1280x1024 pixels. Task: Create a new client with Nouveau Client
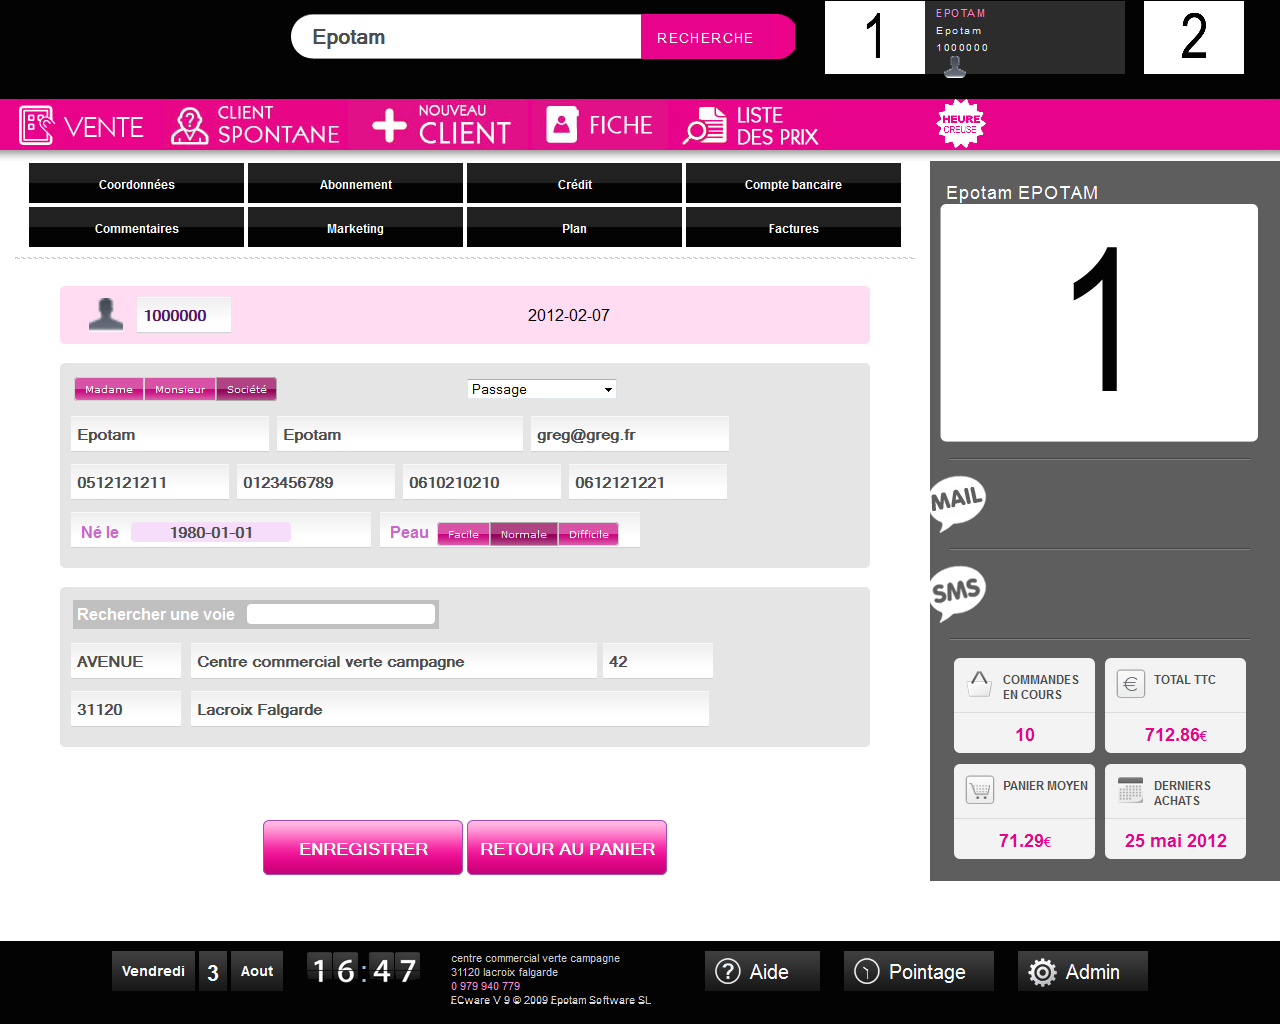441,126
